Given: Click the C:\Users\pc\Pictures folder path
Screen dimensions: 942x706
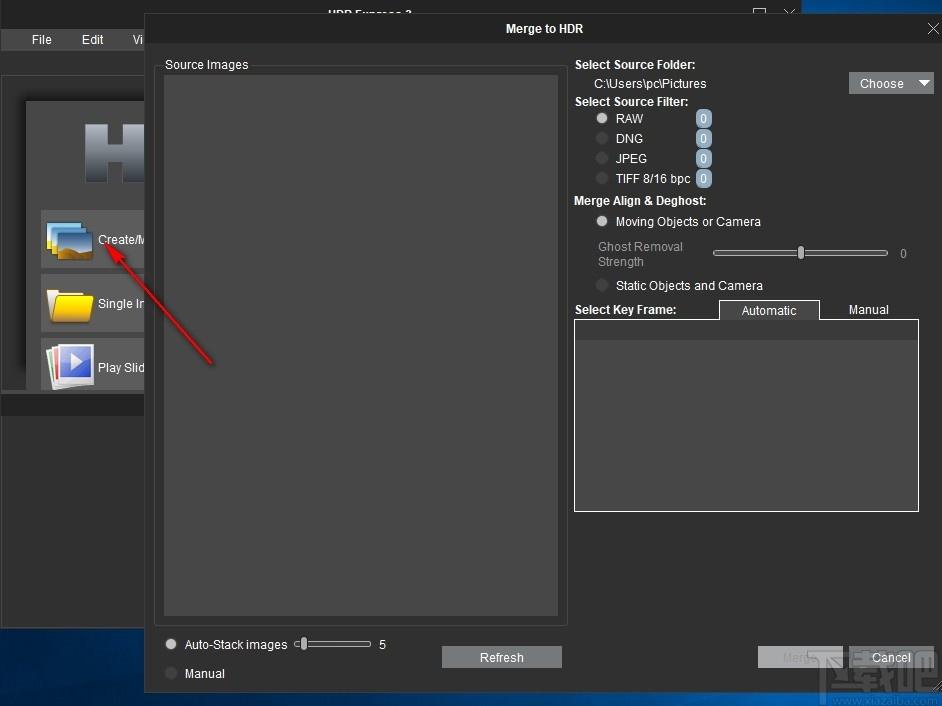Looking at the screenshot, I should (x=650, y=84).
